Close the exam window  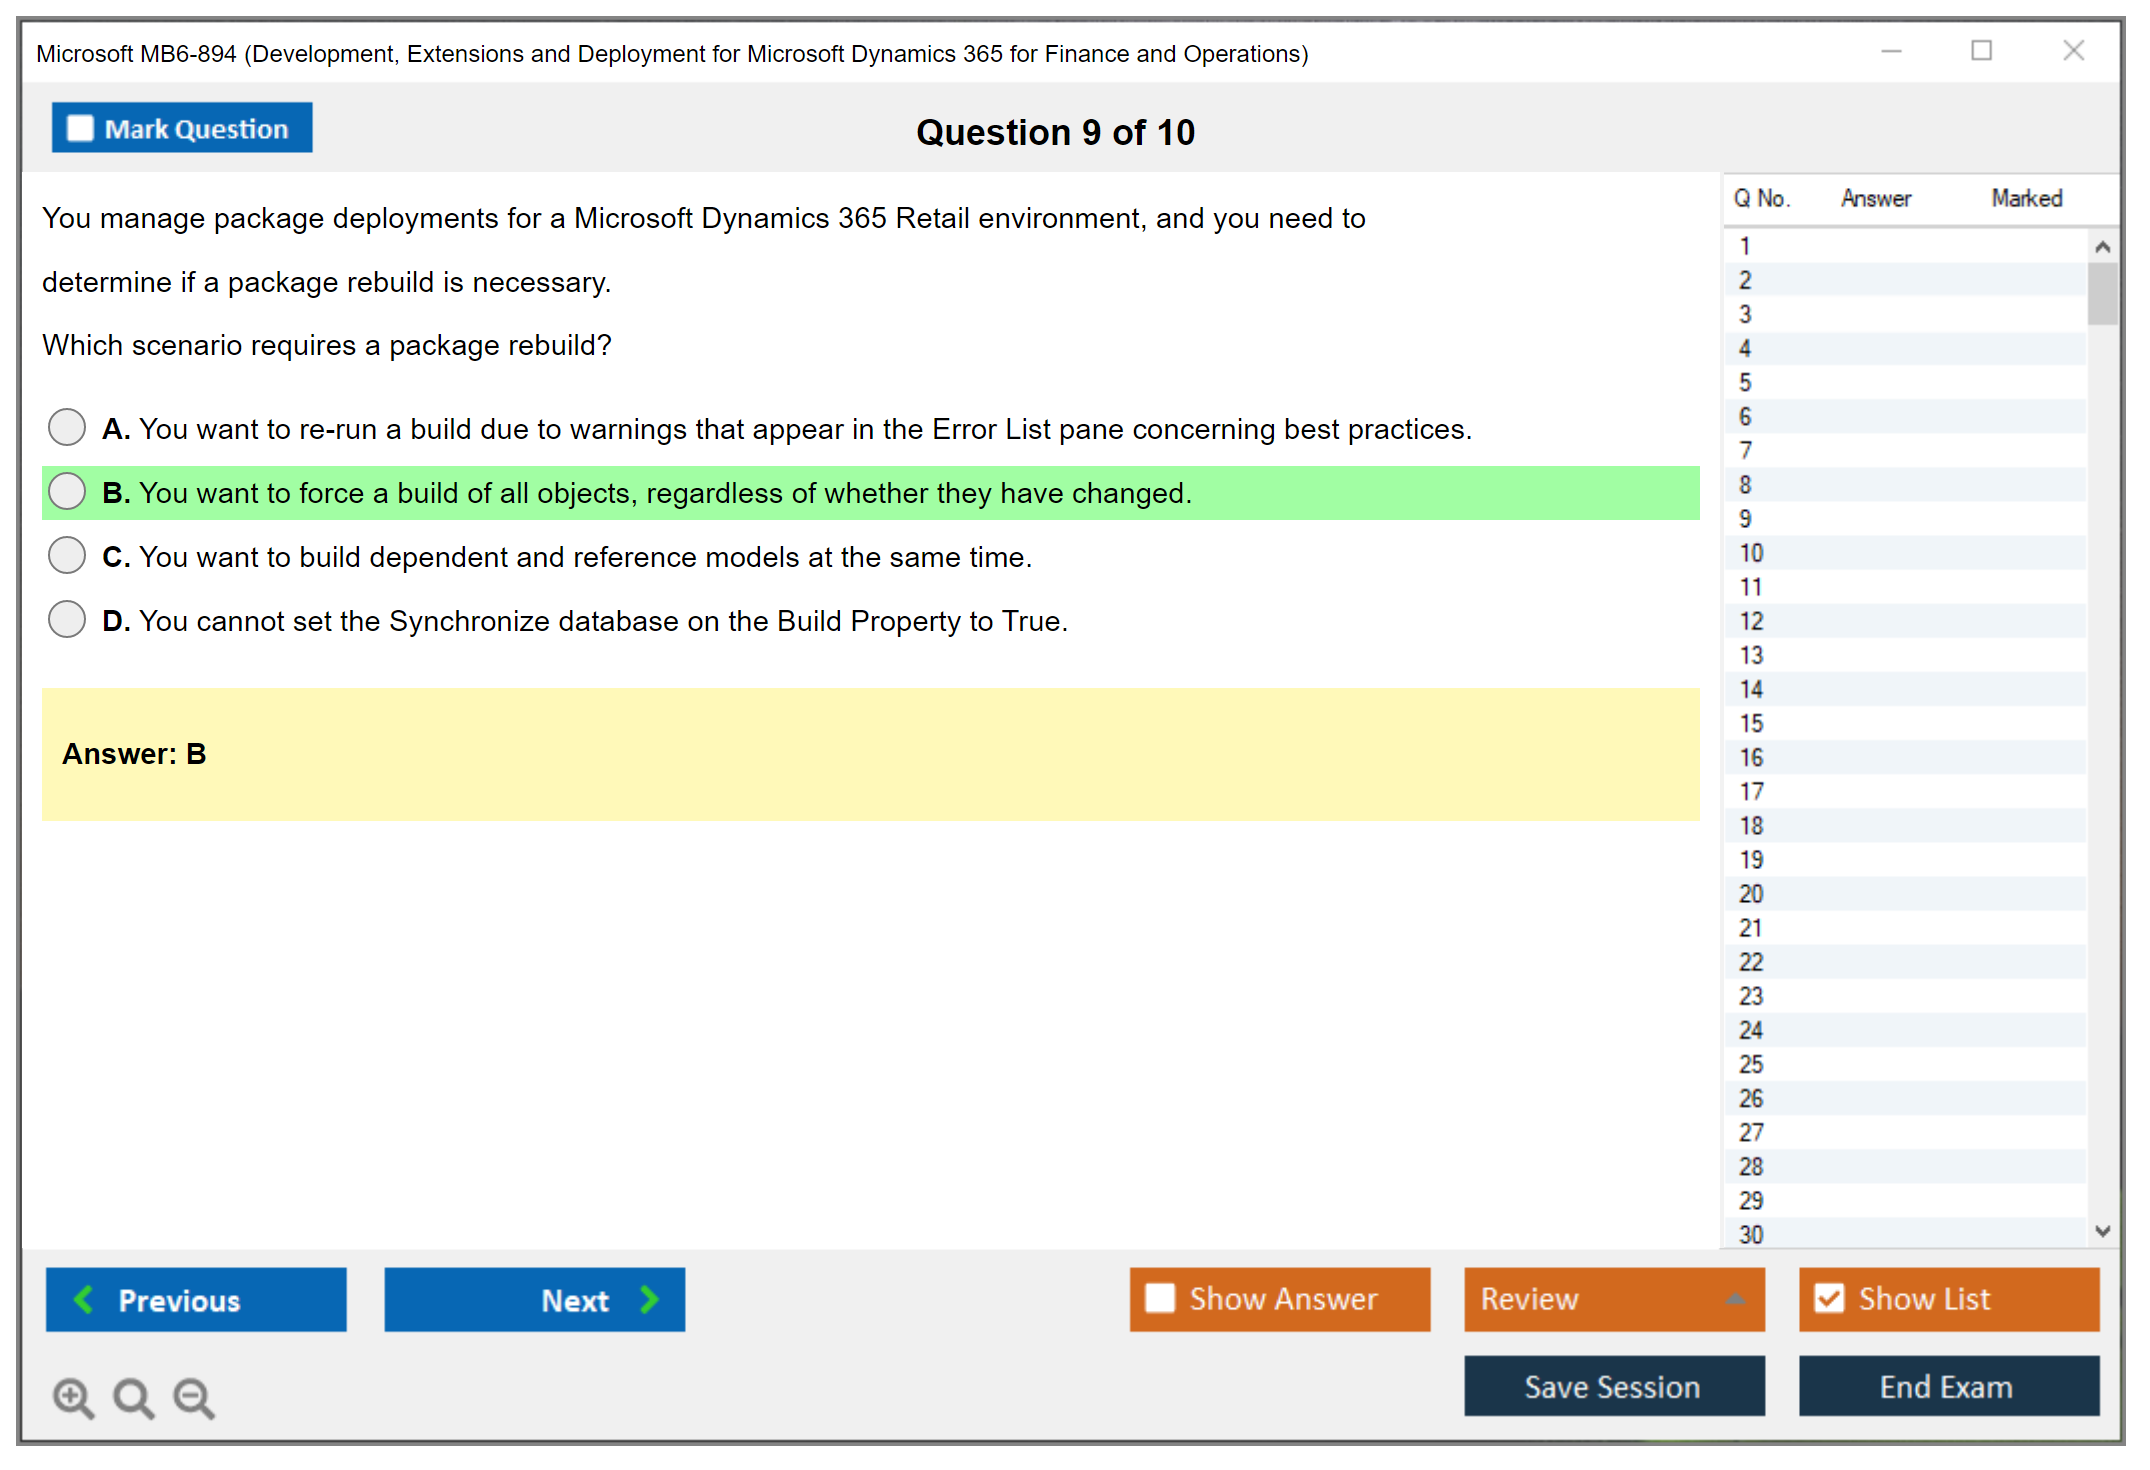pyautogui.click(x=2073, y=51)
